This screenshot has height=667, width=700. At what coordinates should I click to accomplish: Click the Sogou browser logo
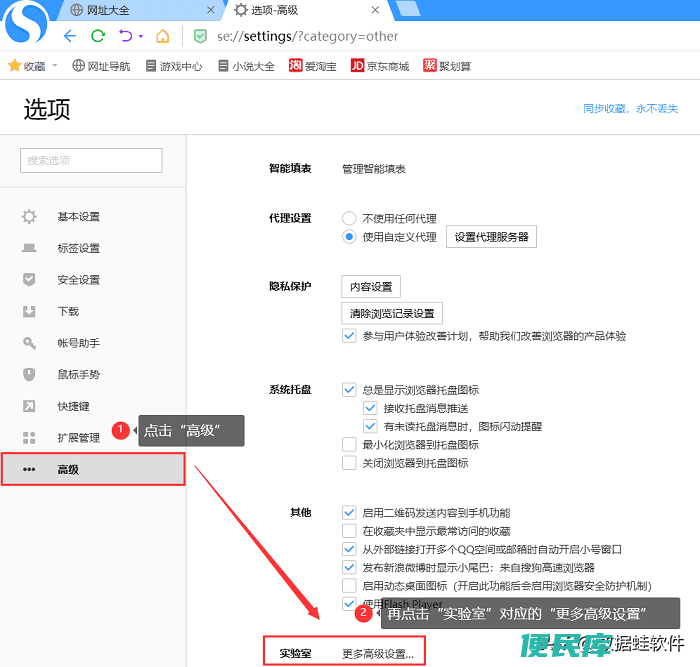click(x=25, y=22)
